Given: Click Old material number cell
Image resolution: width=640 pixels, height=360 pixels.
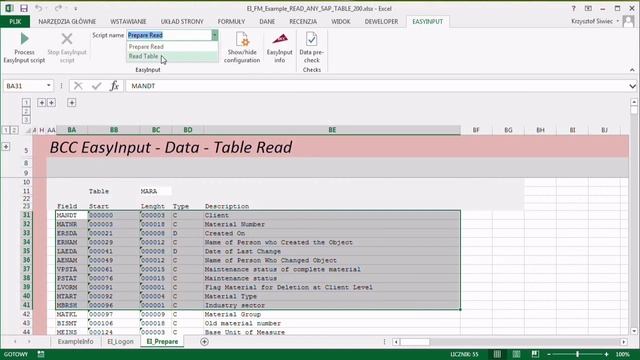Looking at the screenshot, I should coord(332,323).
